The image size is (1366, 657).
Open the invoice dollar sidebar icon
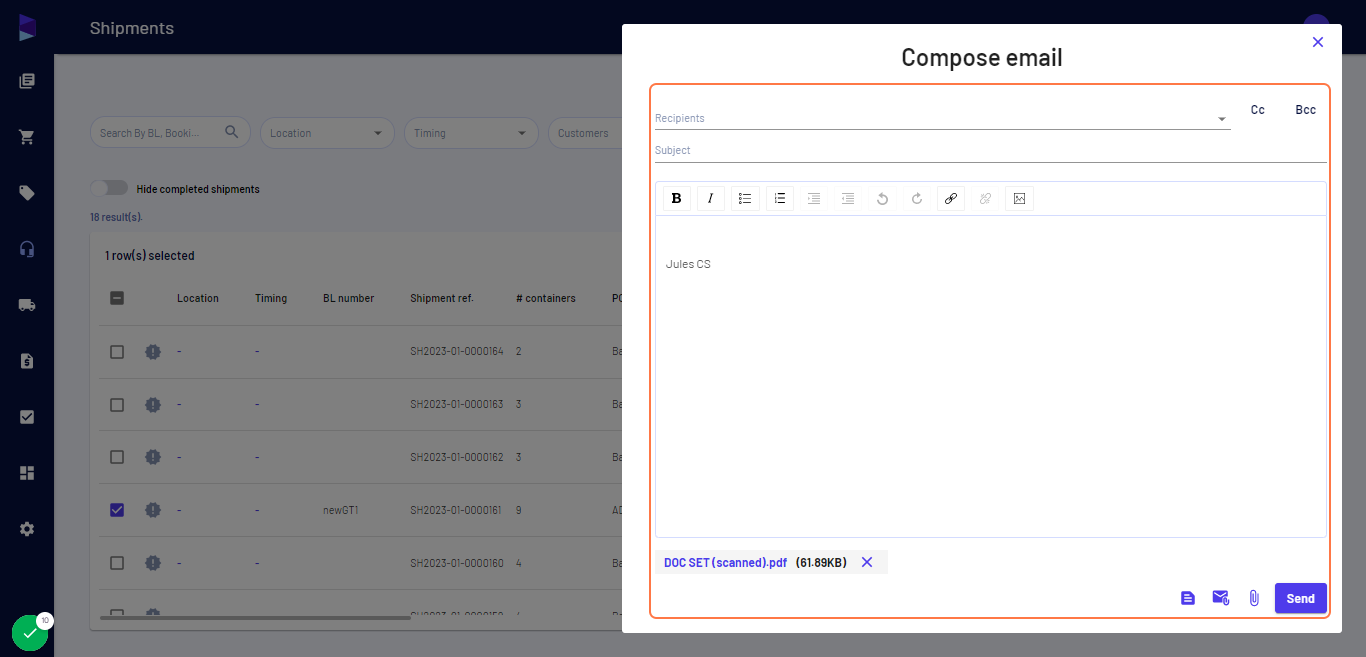click(27, 361)
